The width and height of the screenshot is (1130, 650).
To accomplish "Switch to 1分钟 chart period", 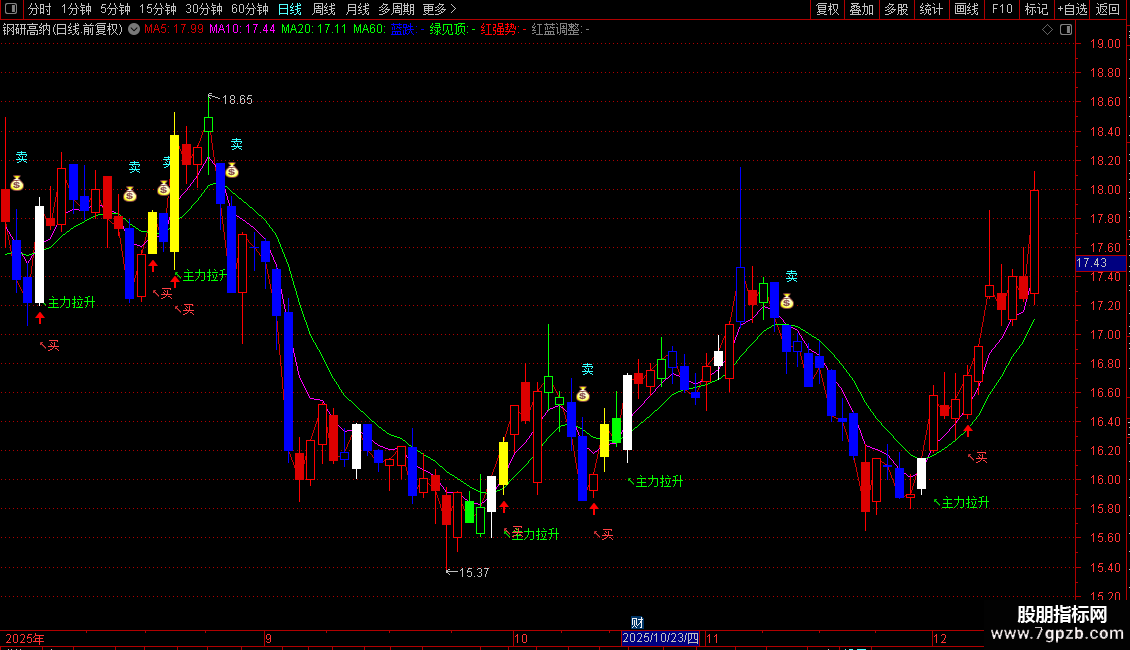I will [76, 9].
